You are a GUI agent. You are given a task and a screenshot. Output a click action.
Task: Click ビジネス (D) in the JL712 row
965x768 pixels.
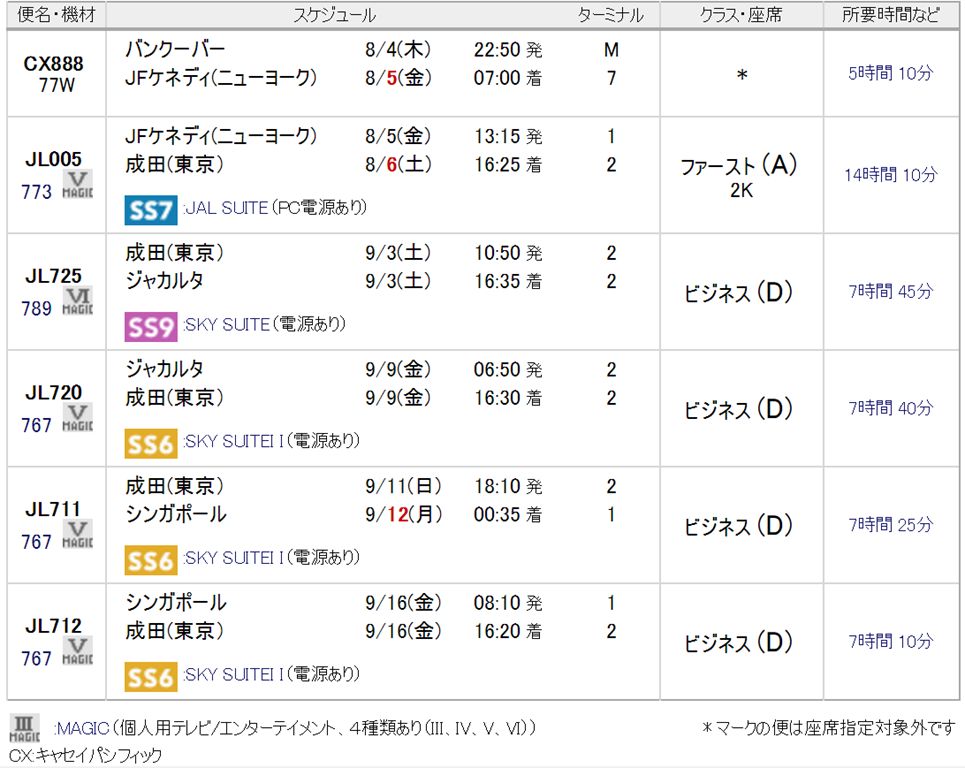(739, 642)
